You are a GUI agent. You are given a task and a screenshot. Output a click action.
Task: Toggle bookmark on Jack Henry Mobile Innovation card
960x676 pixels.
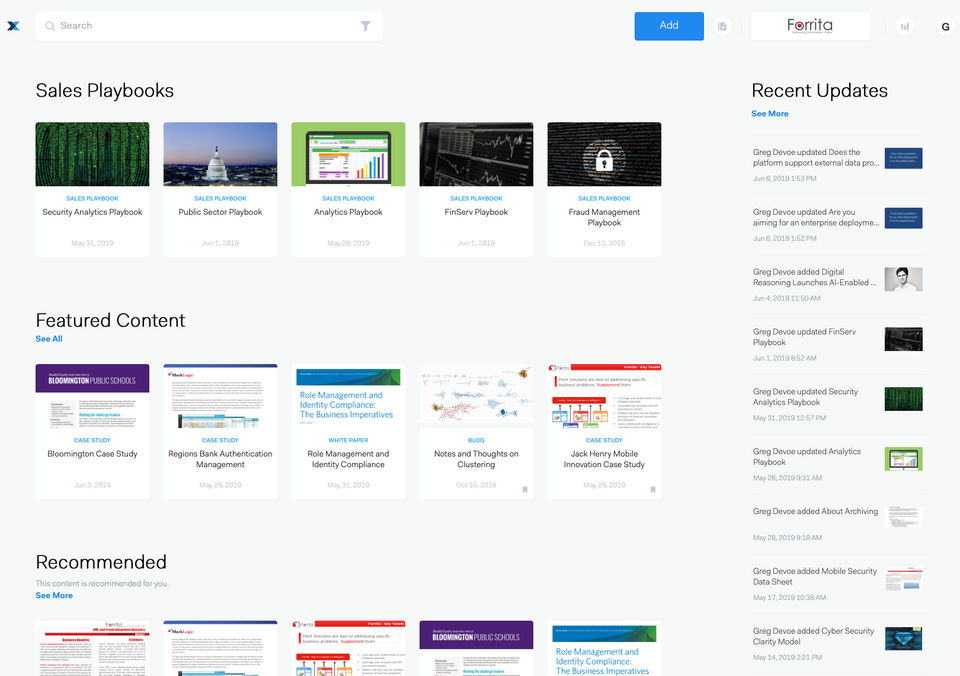click(x=653, y=489)
